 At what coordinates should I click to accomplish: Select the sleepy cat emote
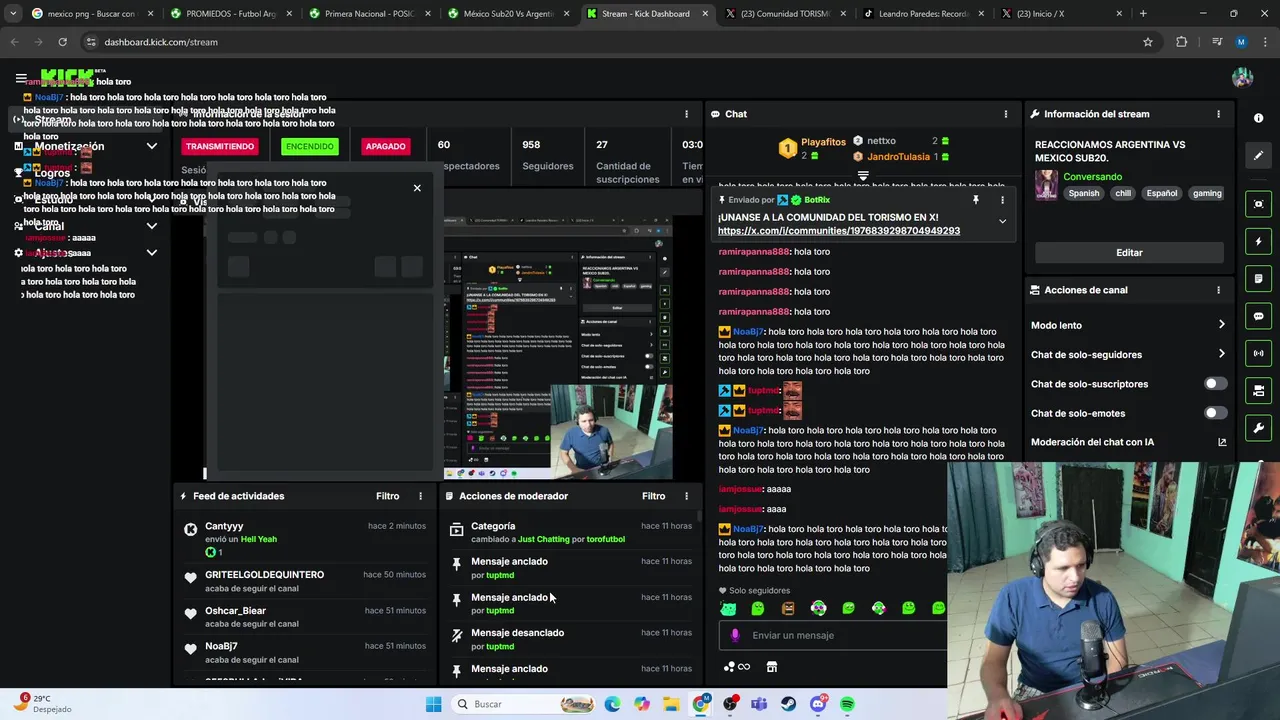728,608
